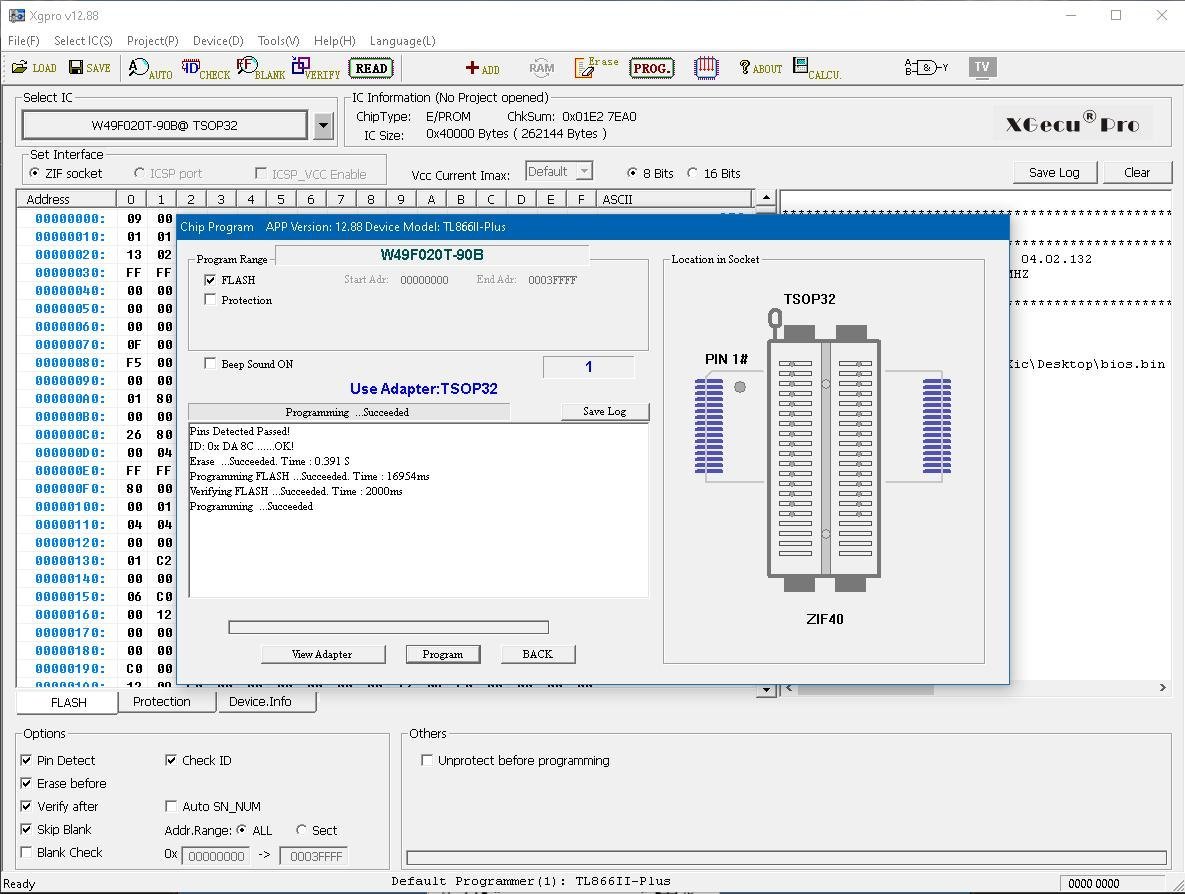Click the SAVE toolbar icon
The height and width of the screenshot is (894, 1185).
coord(89,68)
